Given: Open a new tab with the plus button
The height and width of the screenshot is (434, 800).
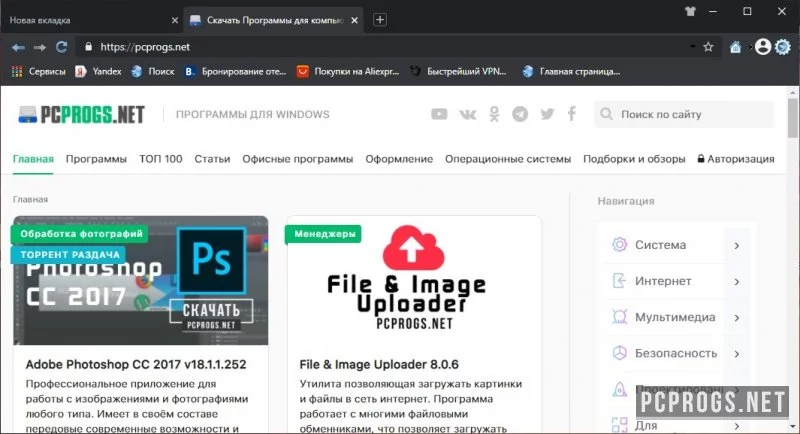Looking at the screenshot, I should pyautogui.click(x=380, y=19).
